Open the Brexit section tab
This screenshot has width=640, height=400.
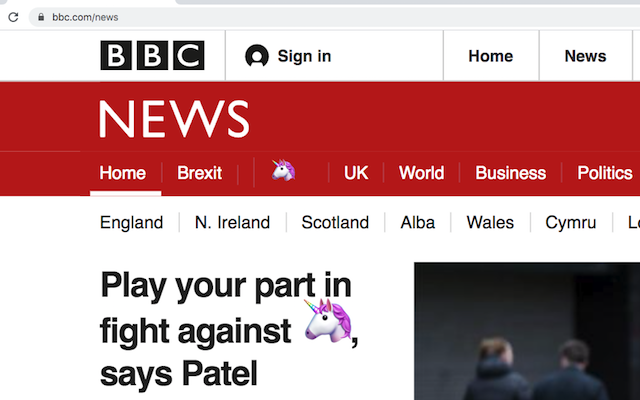[200, 173]
